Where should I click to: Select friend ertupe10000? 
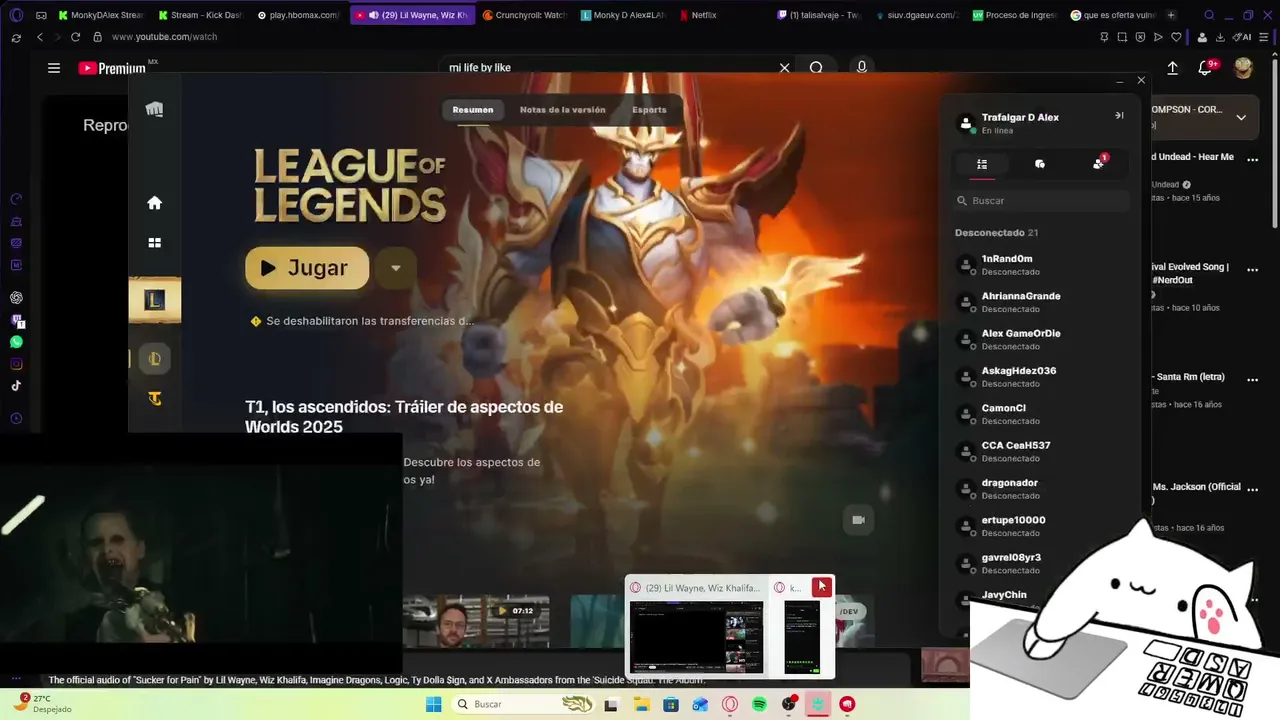coord(1040,526)
